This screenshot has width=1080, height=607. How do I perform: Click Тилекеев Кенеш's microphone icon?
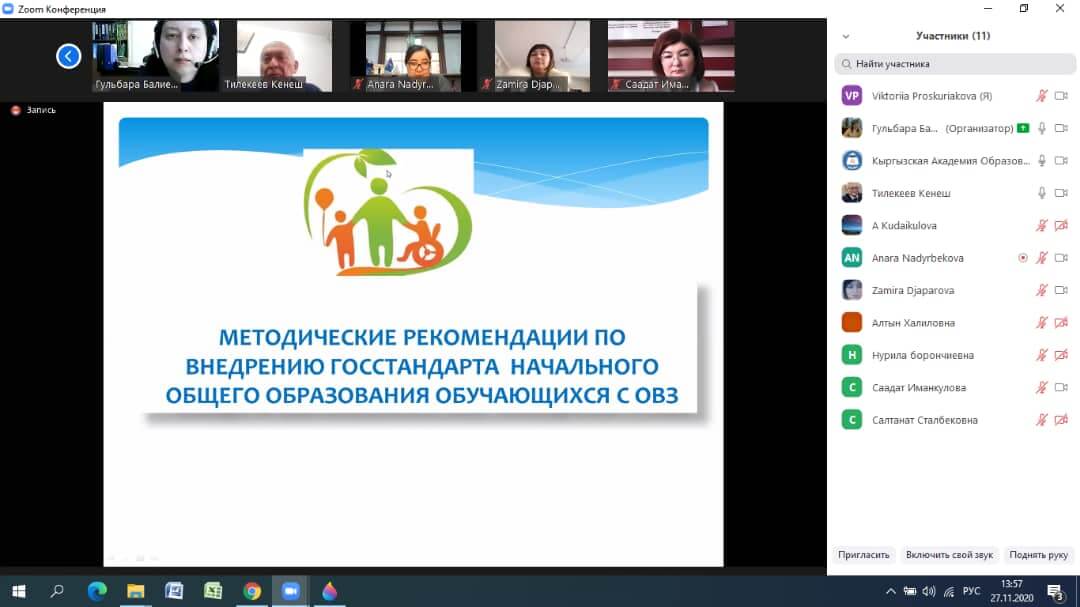[x=1041, y=193]
